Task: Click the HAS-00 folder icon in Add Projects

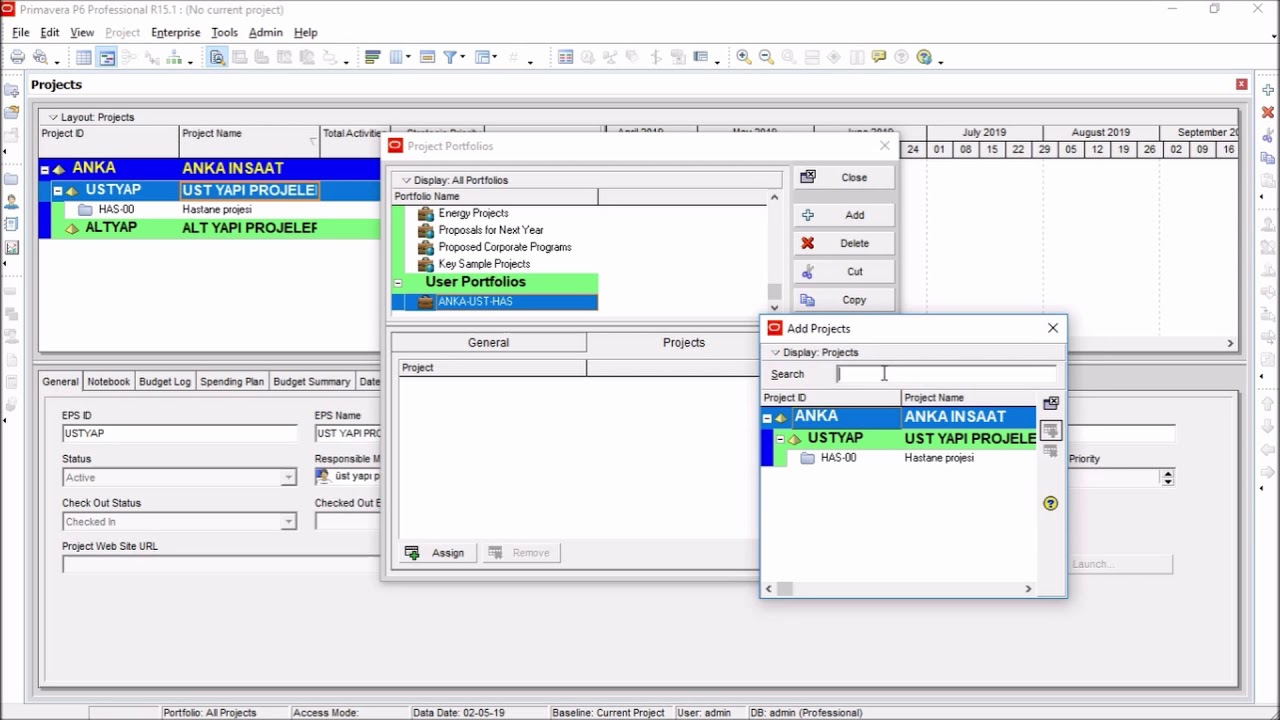Action: click(x=808, y=458)
